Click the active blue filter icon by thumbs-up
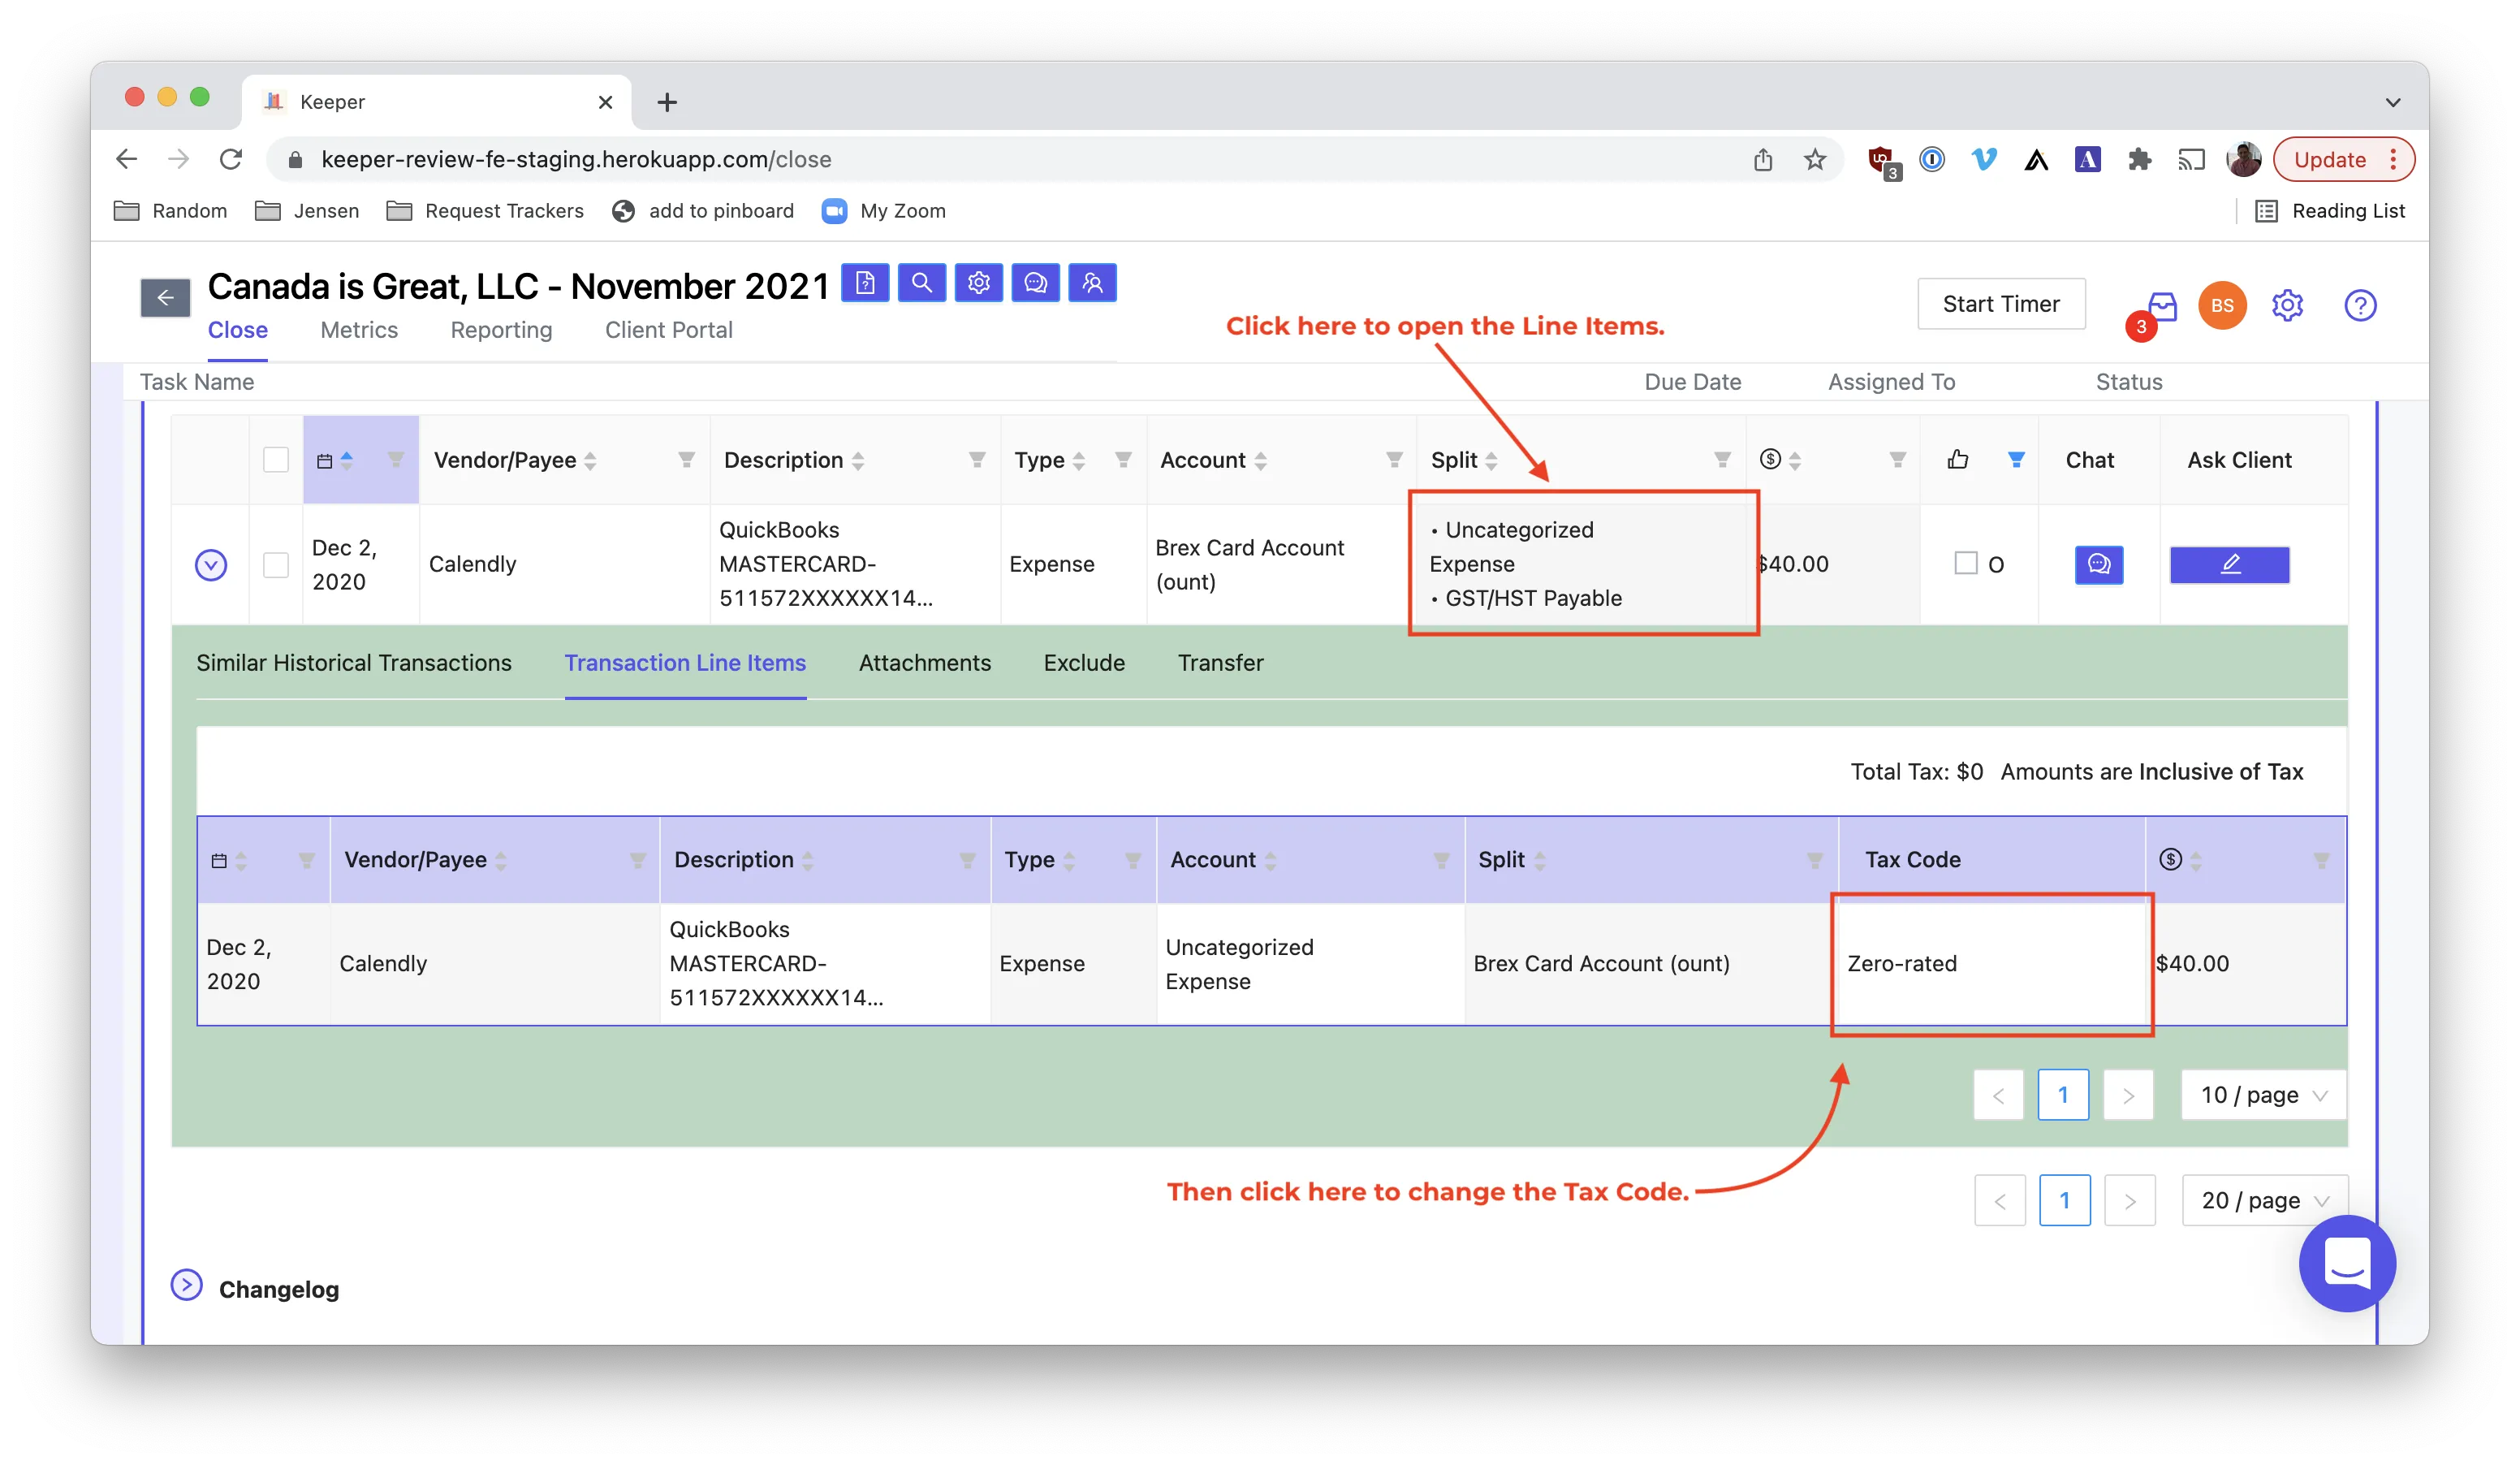2520x1465 pixels. (2016, 459)
